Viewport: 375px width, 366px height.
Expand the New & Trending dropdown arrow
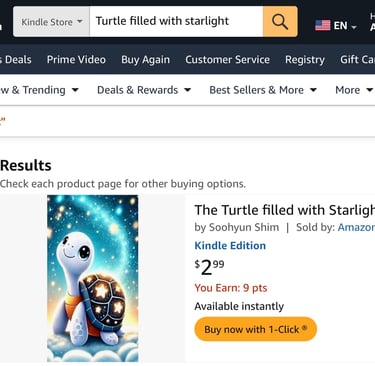(75, 90)
